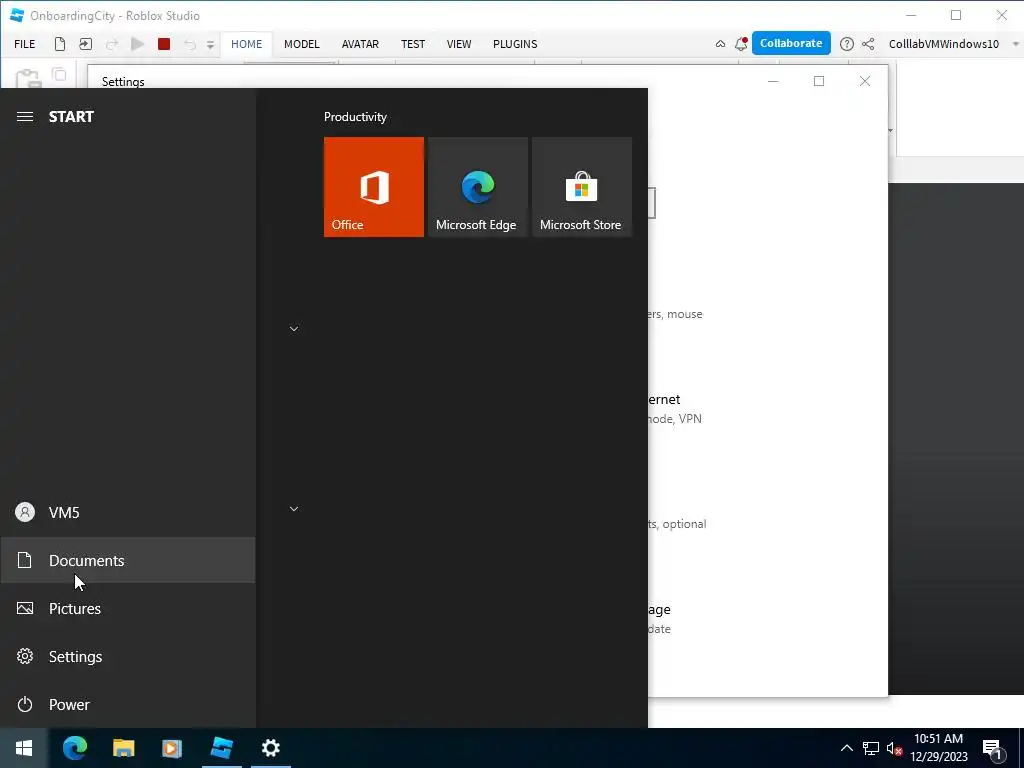This screenshot has height=768, width=1024.
Task: Switch to Roblox Studio on the taskbar
Action: [221, 748]
